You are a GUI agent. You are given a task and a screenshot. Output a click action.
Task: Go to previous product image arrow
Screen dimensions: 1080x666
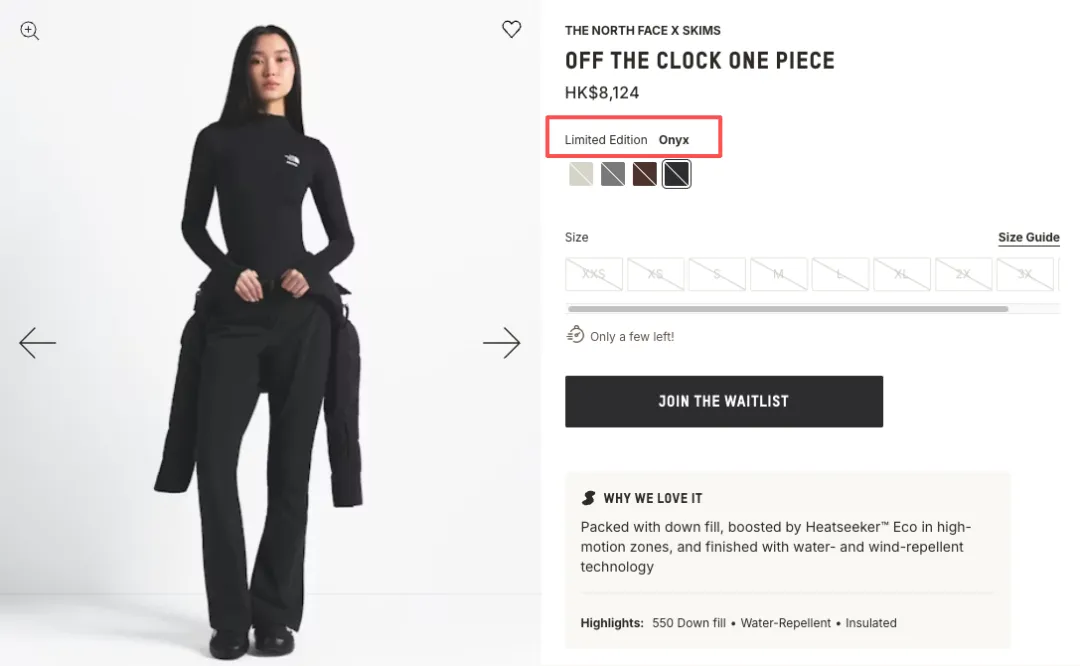click(x=38, y=343)
